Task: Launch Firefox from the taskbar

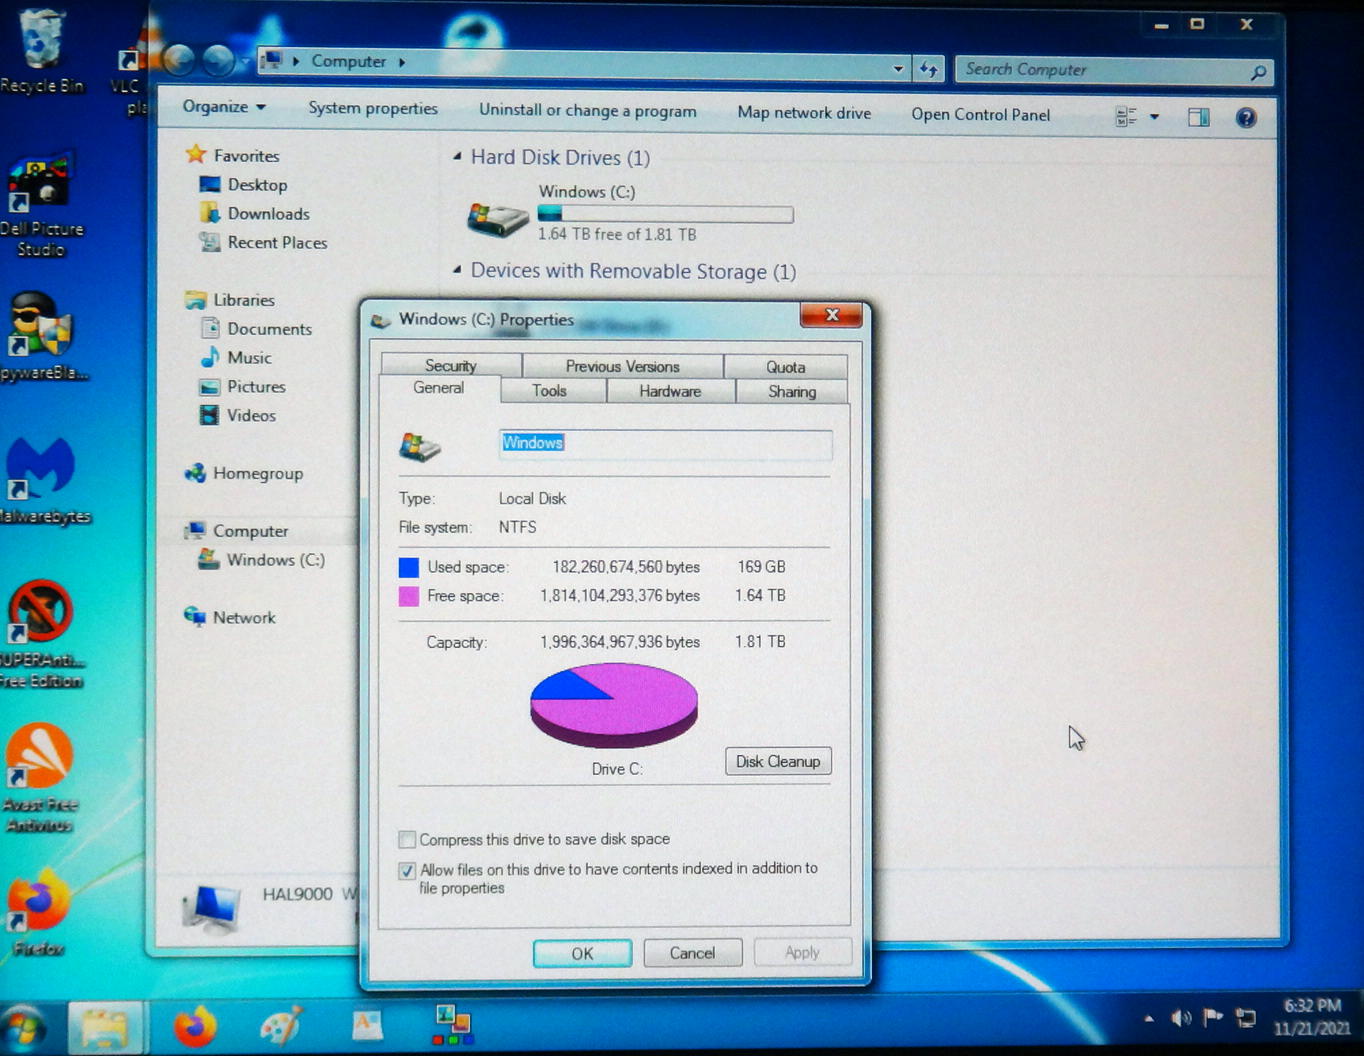Action: tap(195, 1027)
